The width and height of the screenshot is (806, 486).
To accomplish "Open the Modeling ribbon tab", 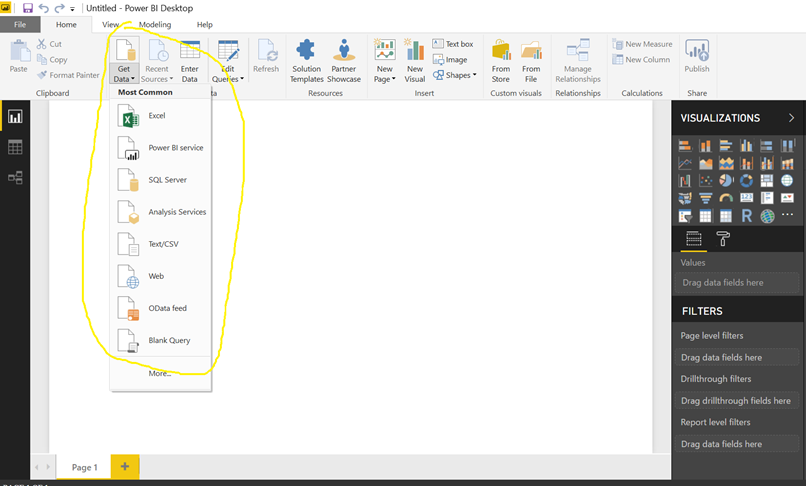I will [x=154, y=24].
